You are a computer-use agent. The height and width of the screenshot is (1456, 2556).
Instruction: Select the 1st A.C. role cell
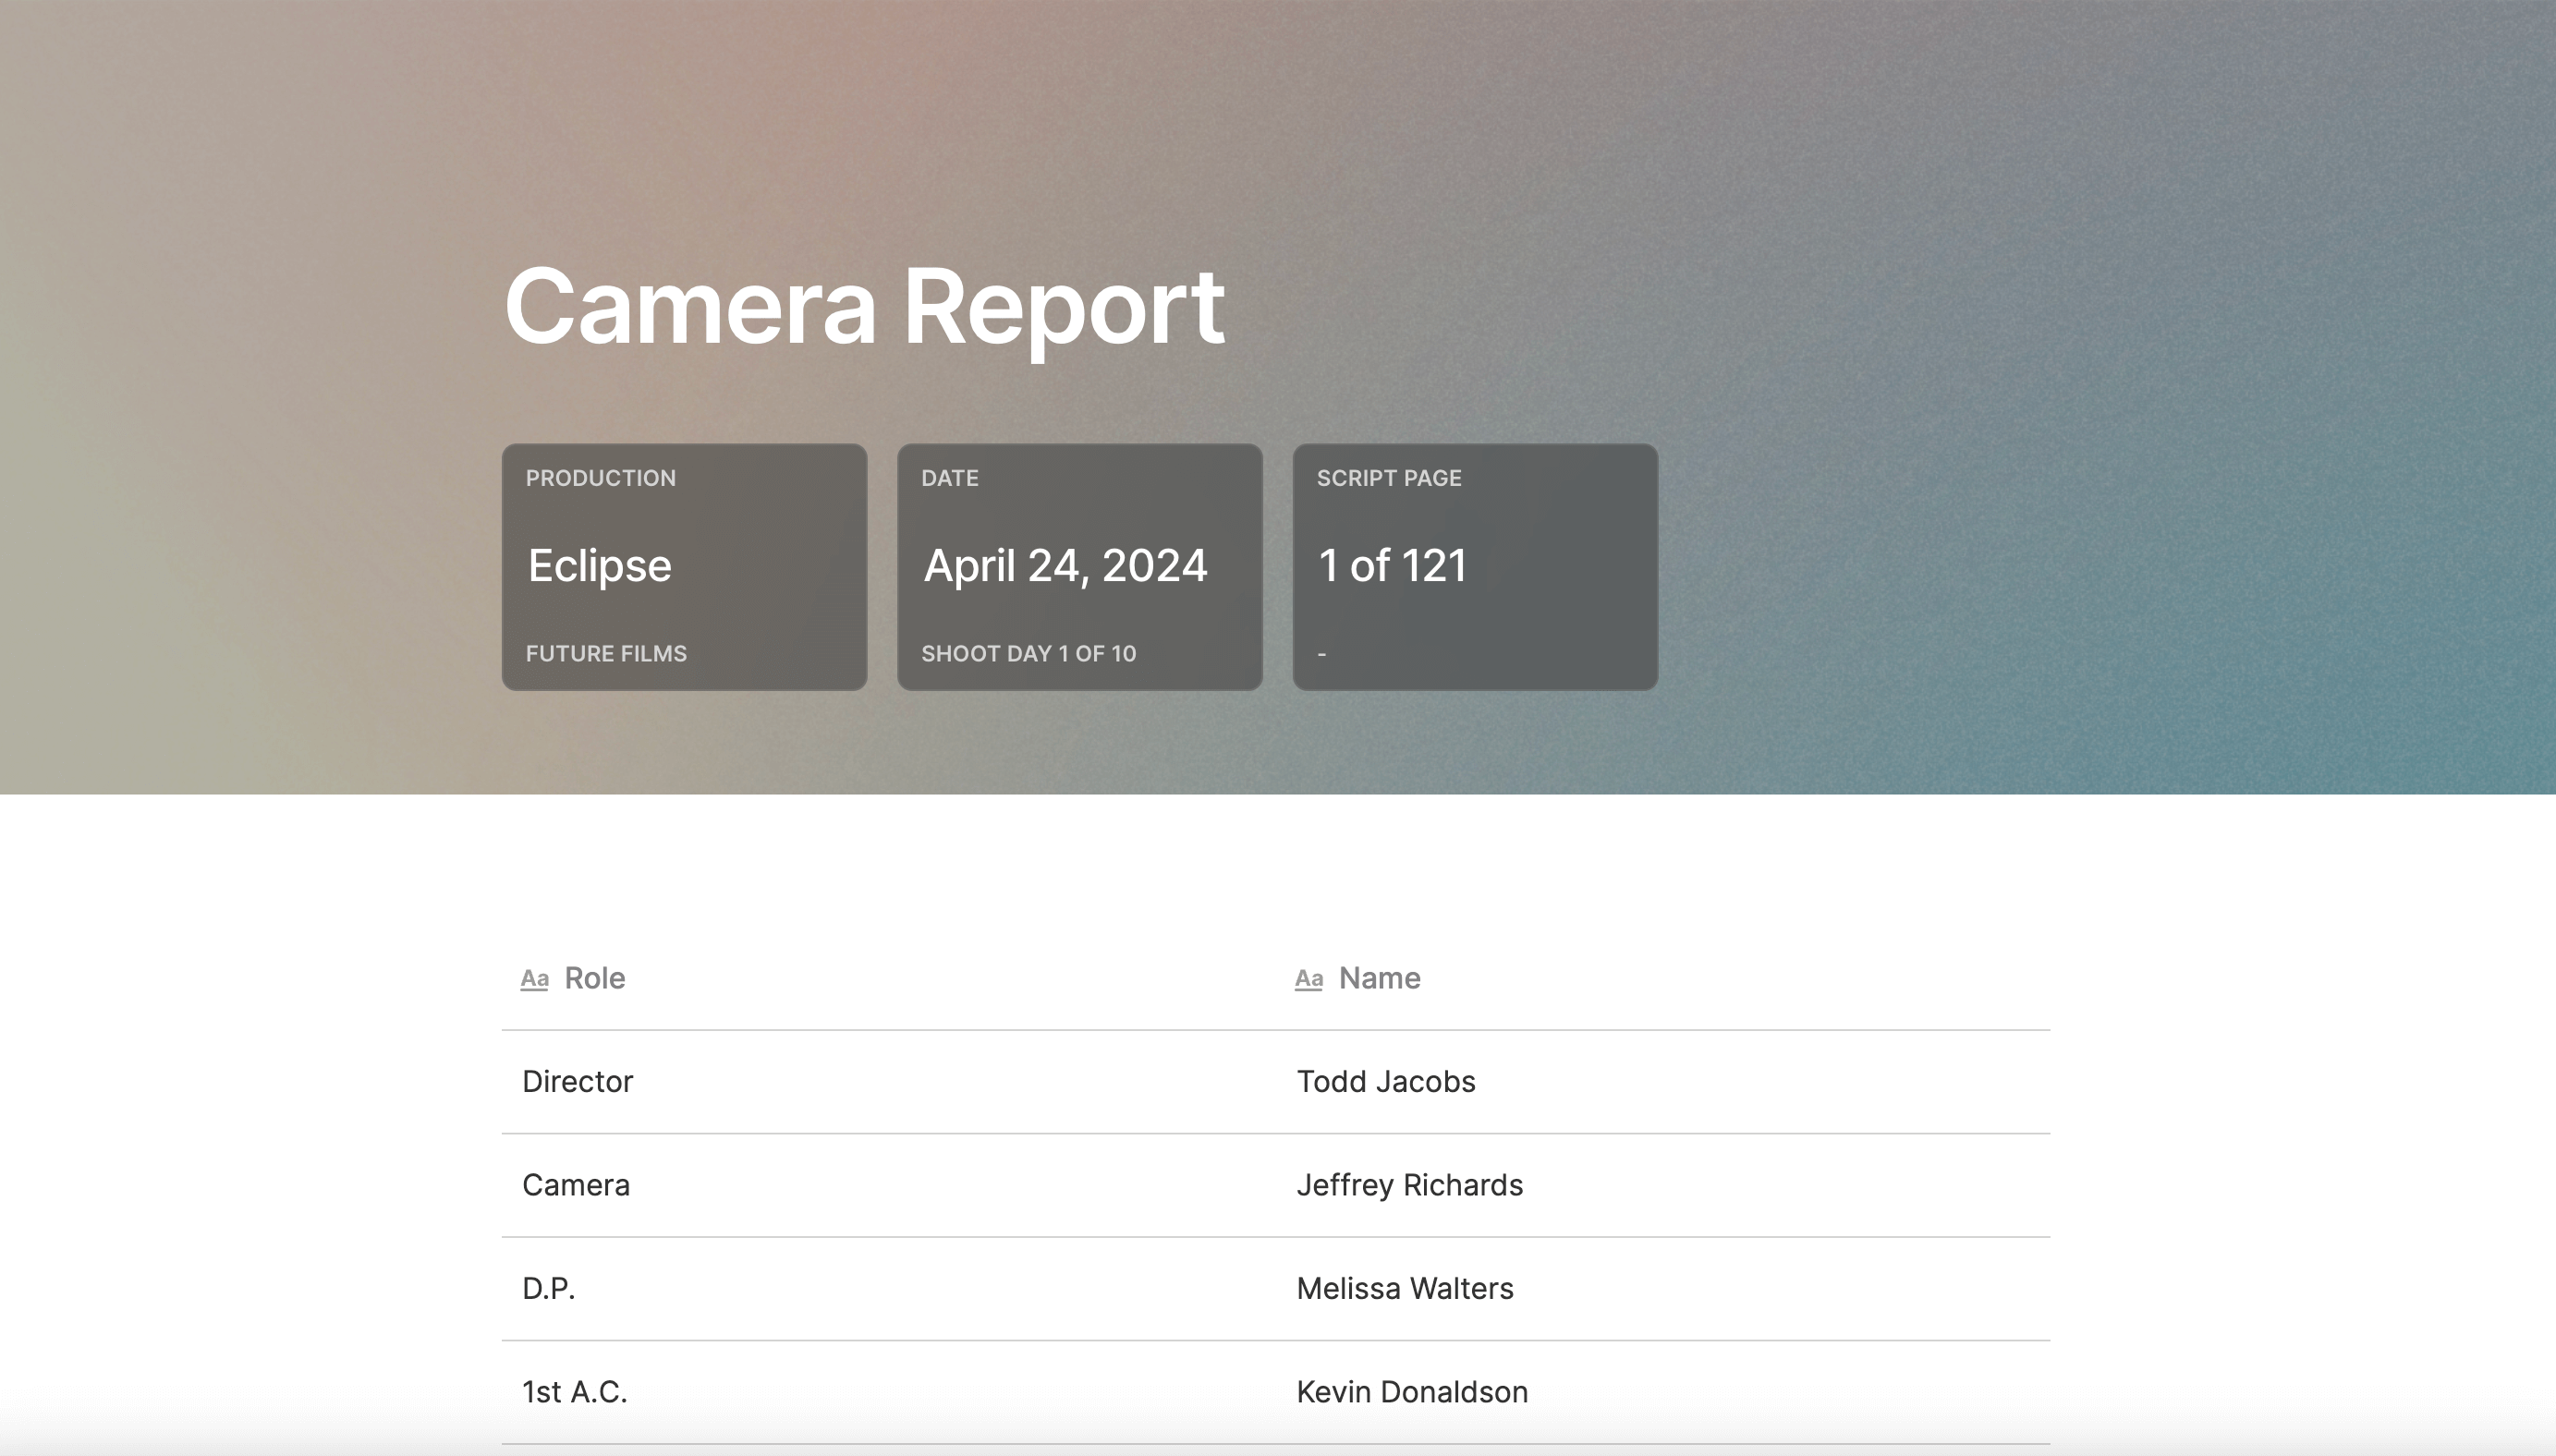(x=889, y=1392)
